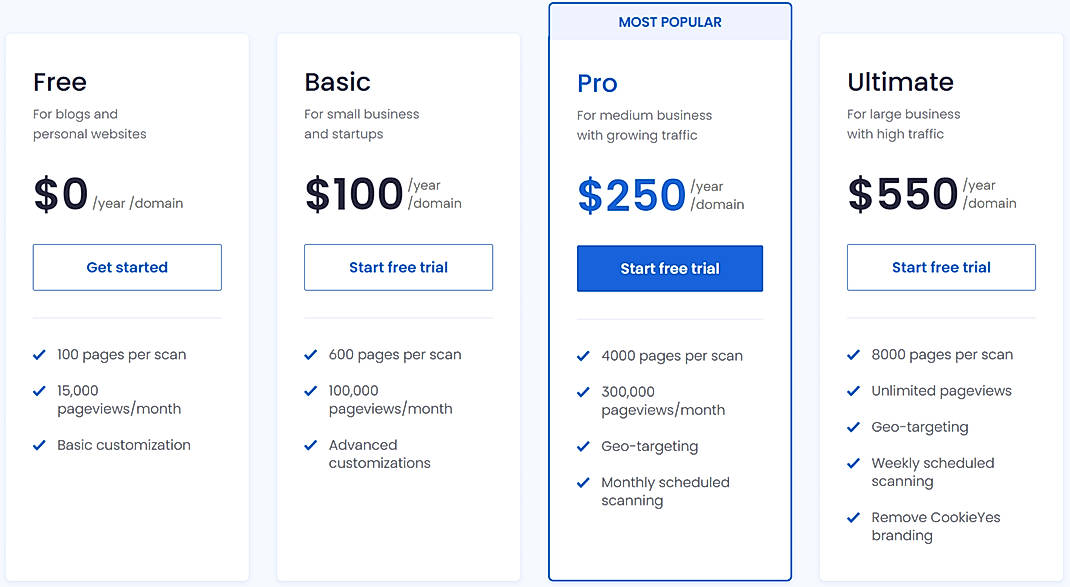Select the Pro plan heading
The height and width of the screenshot is (587, 1070).
(x=597, y=84)
